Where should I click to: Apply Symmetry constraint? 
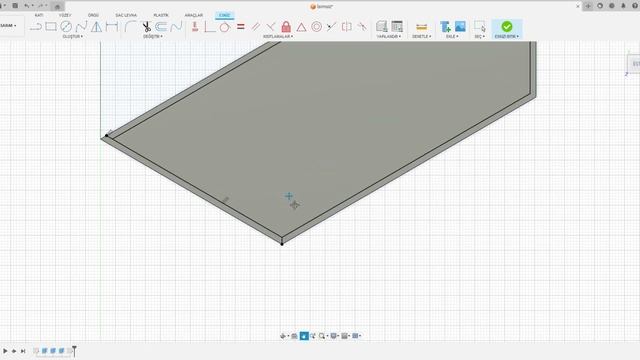click(347, 27)
